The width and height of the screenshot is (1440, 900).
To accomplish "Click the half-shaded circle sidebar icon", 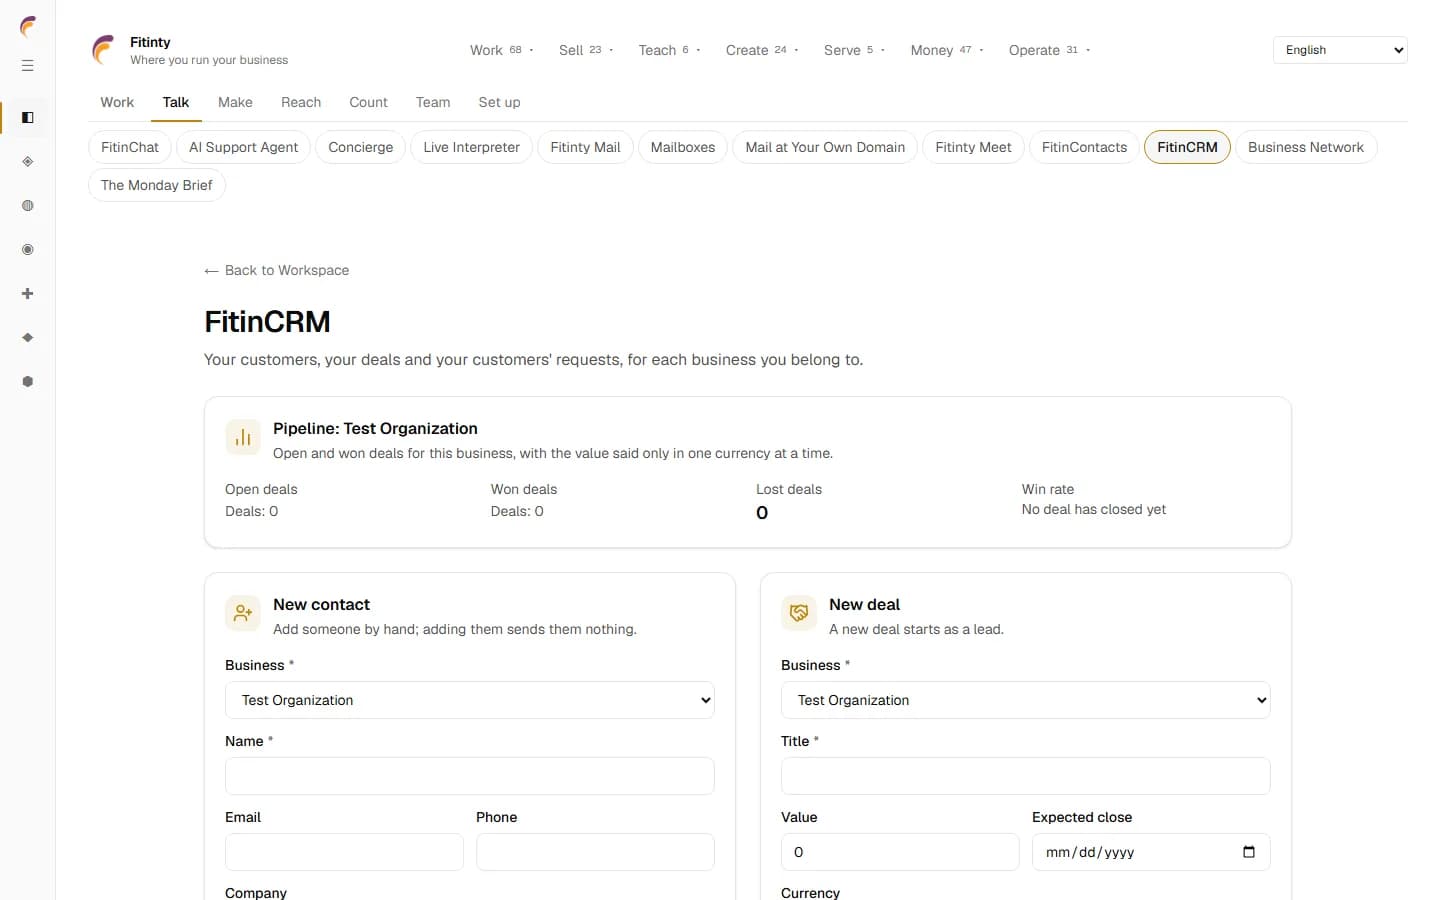I will (28, 206).
